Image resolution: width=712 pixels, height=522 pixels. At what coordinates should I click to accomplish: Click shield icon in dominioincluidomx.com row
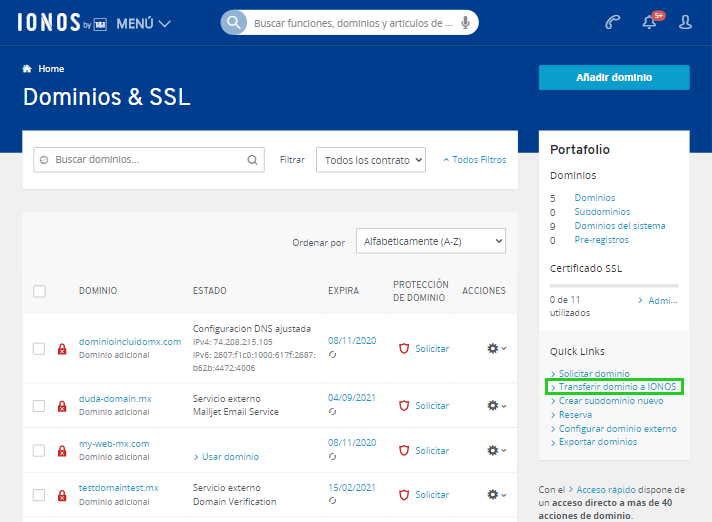click(404, 349)
